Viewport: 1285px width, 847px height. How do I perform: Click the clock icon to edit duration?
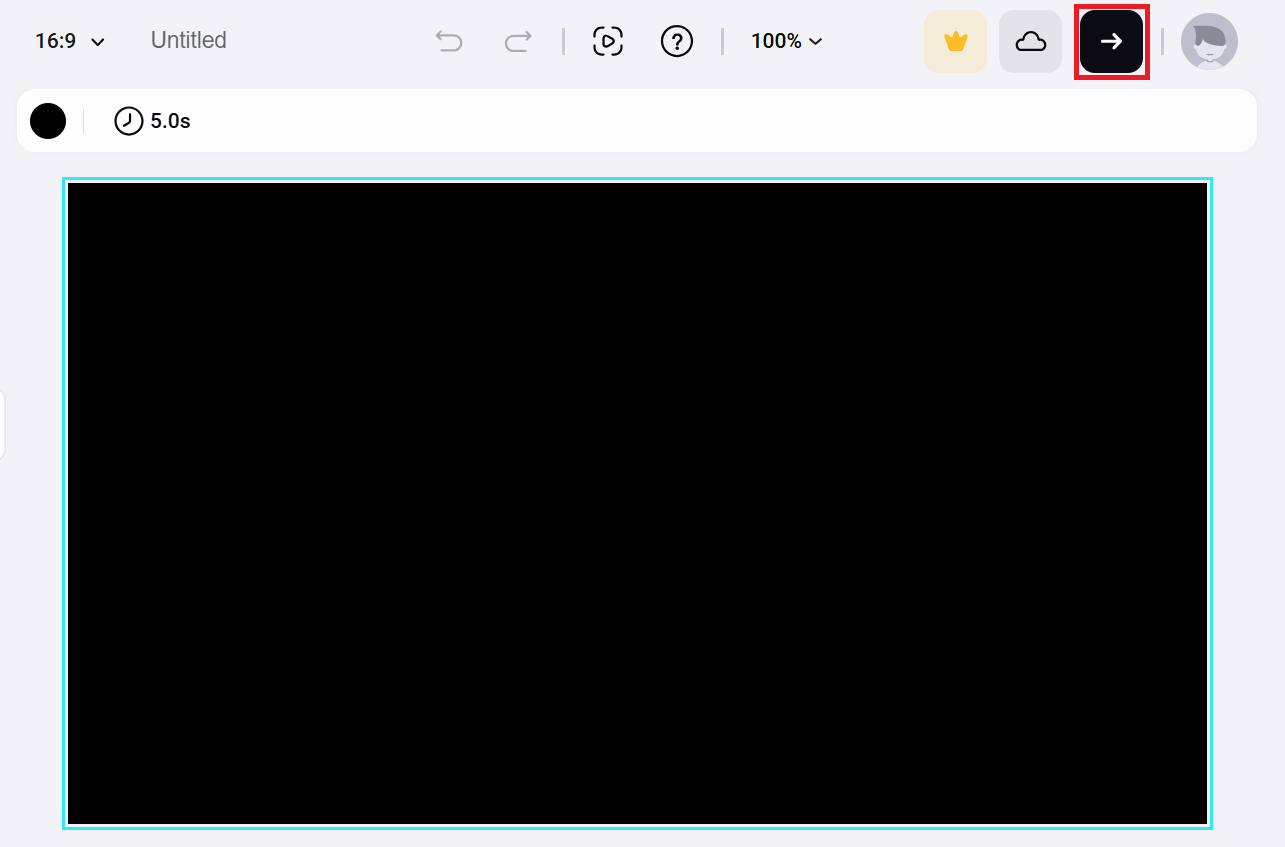tap(128, 121)
